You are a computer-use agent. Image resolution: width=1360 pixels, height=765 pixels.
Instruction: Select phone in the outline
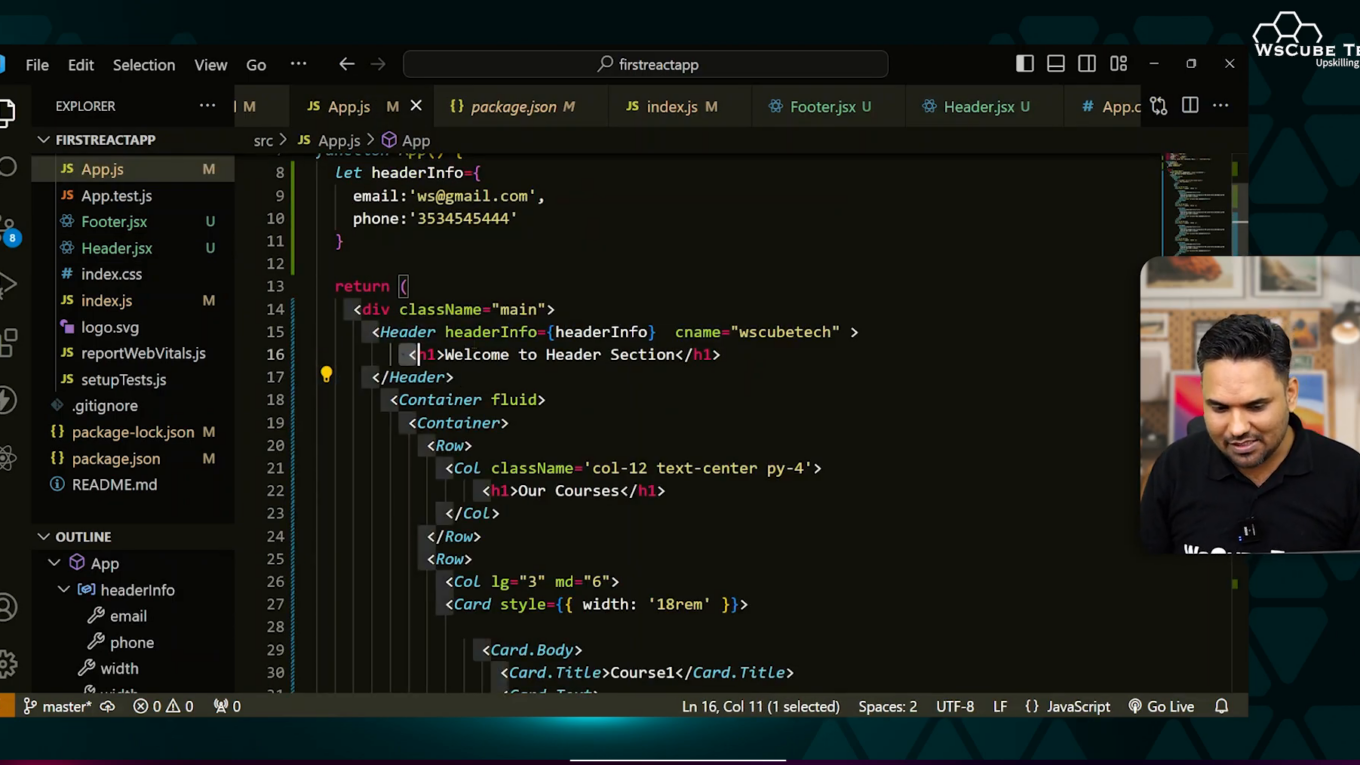pyautogui.click(x=132, y=642)
